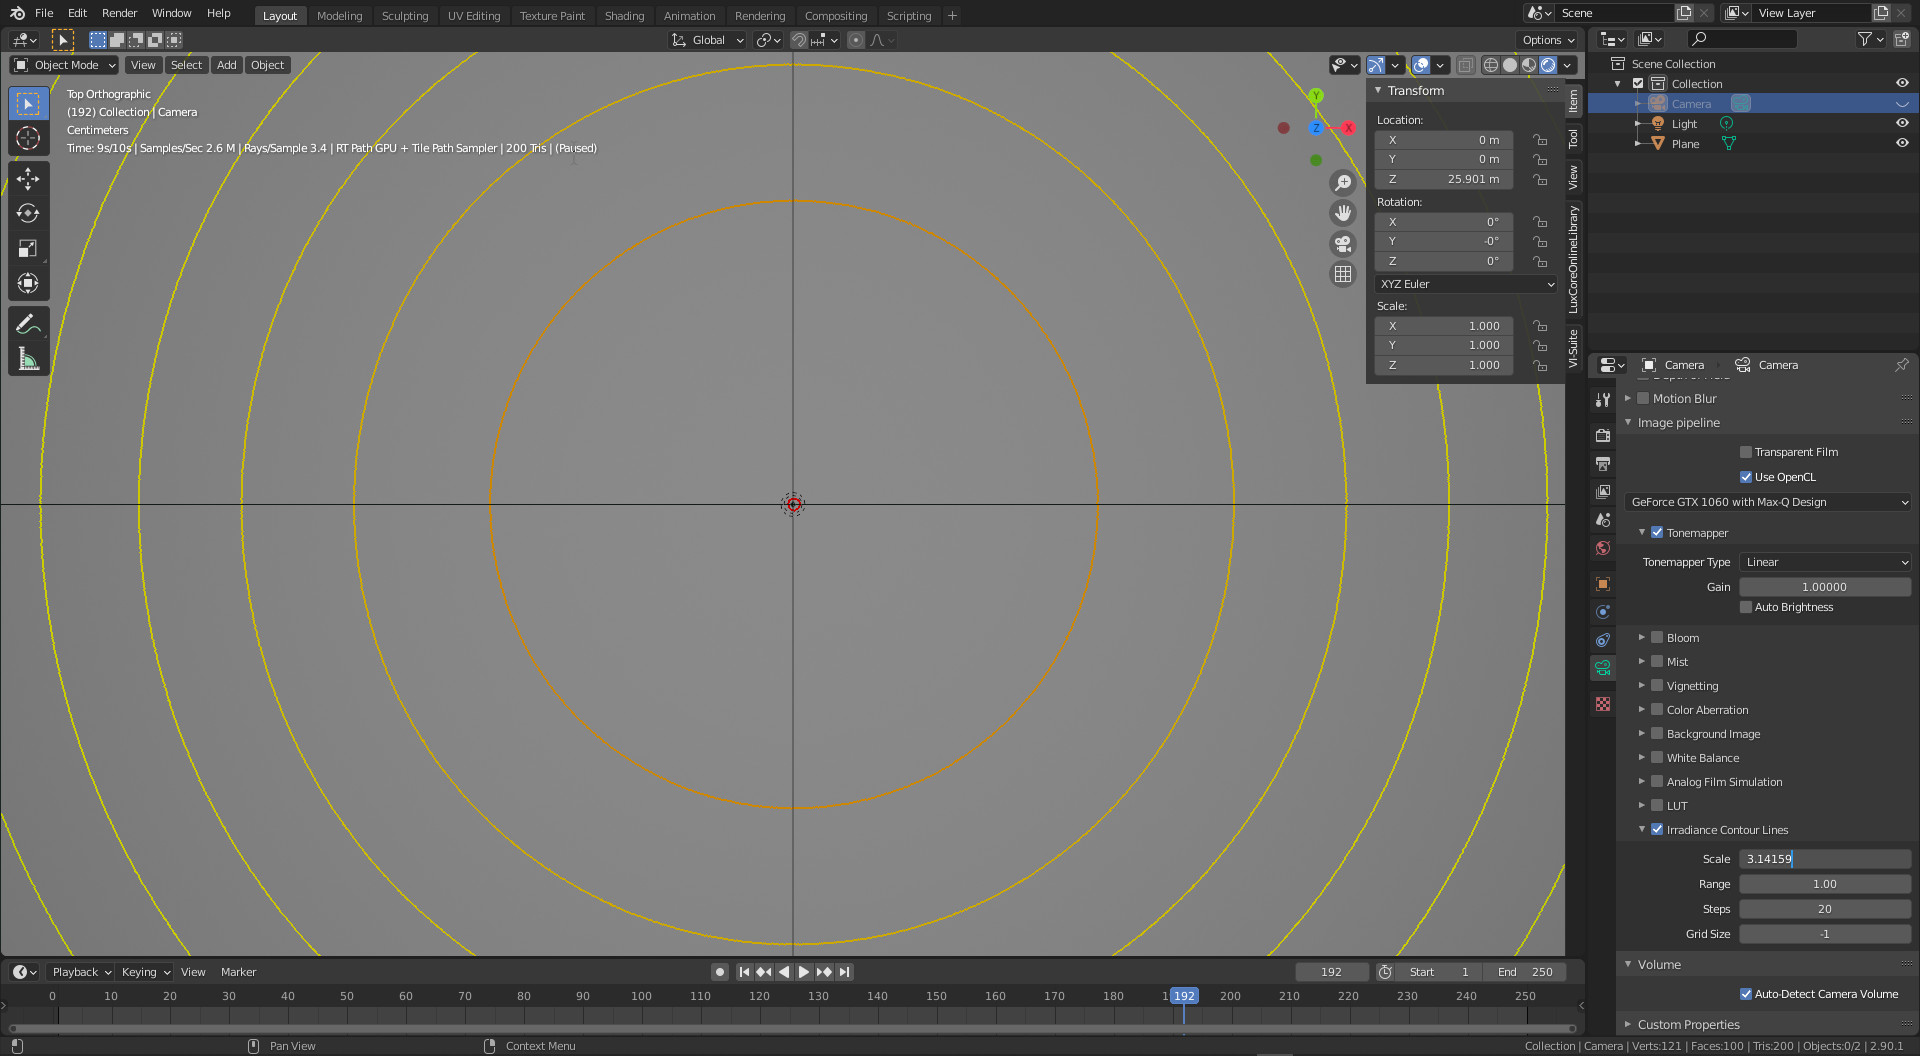Switch to the Shading workspace tab
Screen dimensions: 1920x1056
coord(624,15)
